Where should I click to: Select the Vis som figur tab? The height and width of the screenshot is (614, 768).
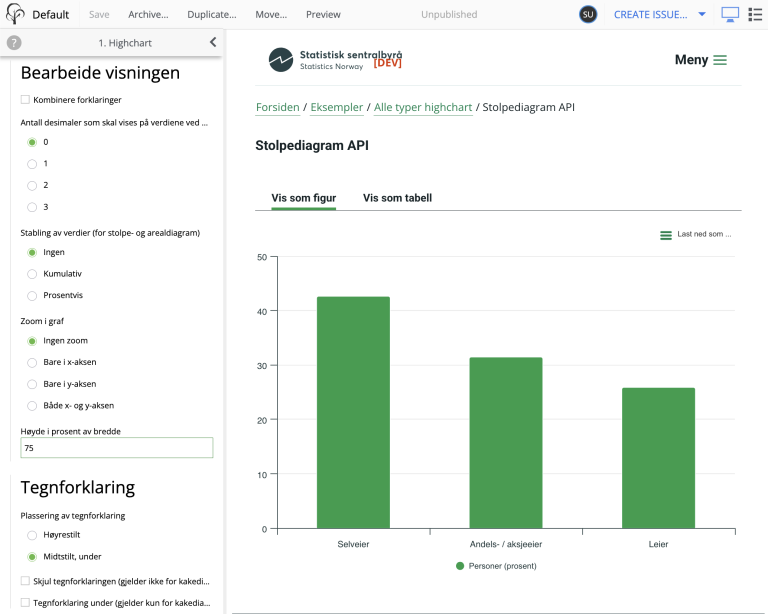[x=304, y=198]
